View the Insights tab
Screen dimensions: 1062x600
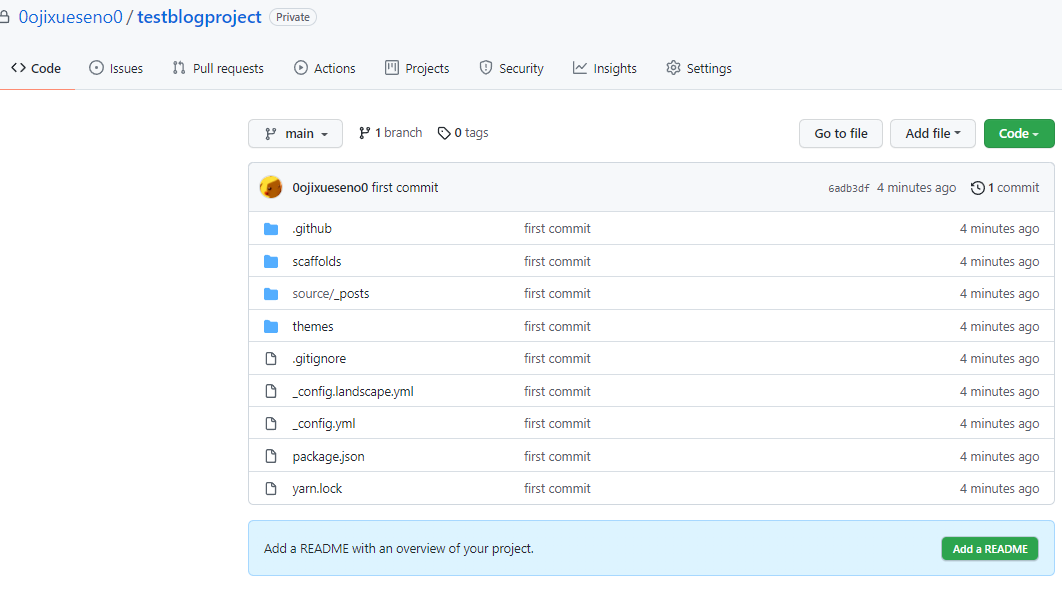pyautogui.click(x=605, y=68)
